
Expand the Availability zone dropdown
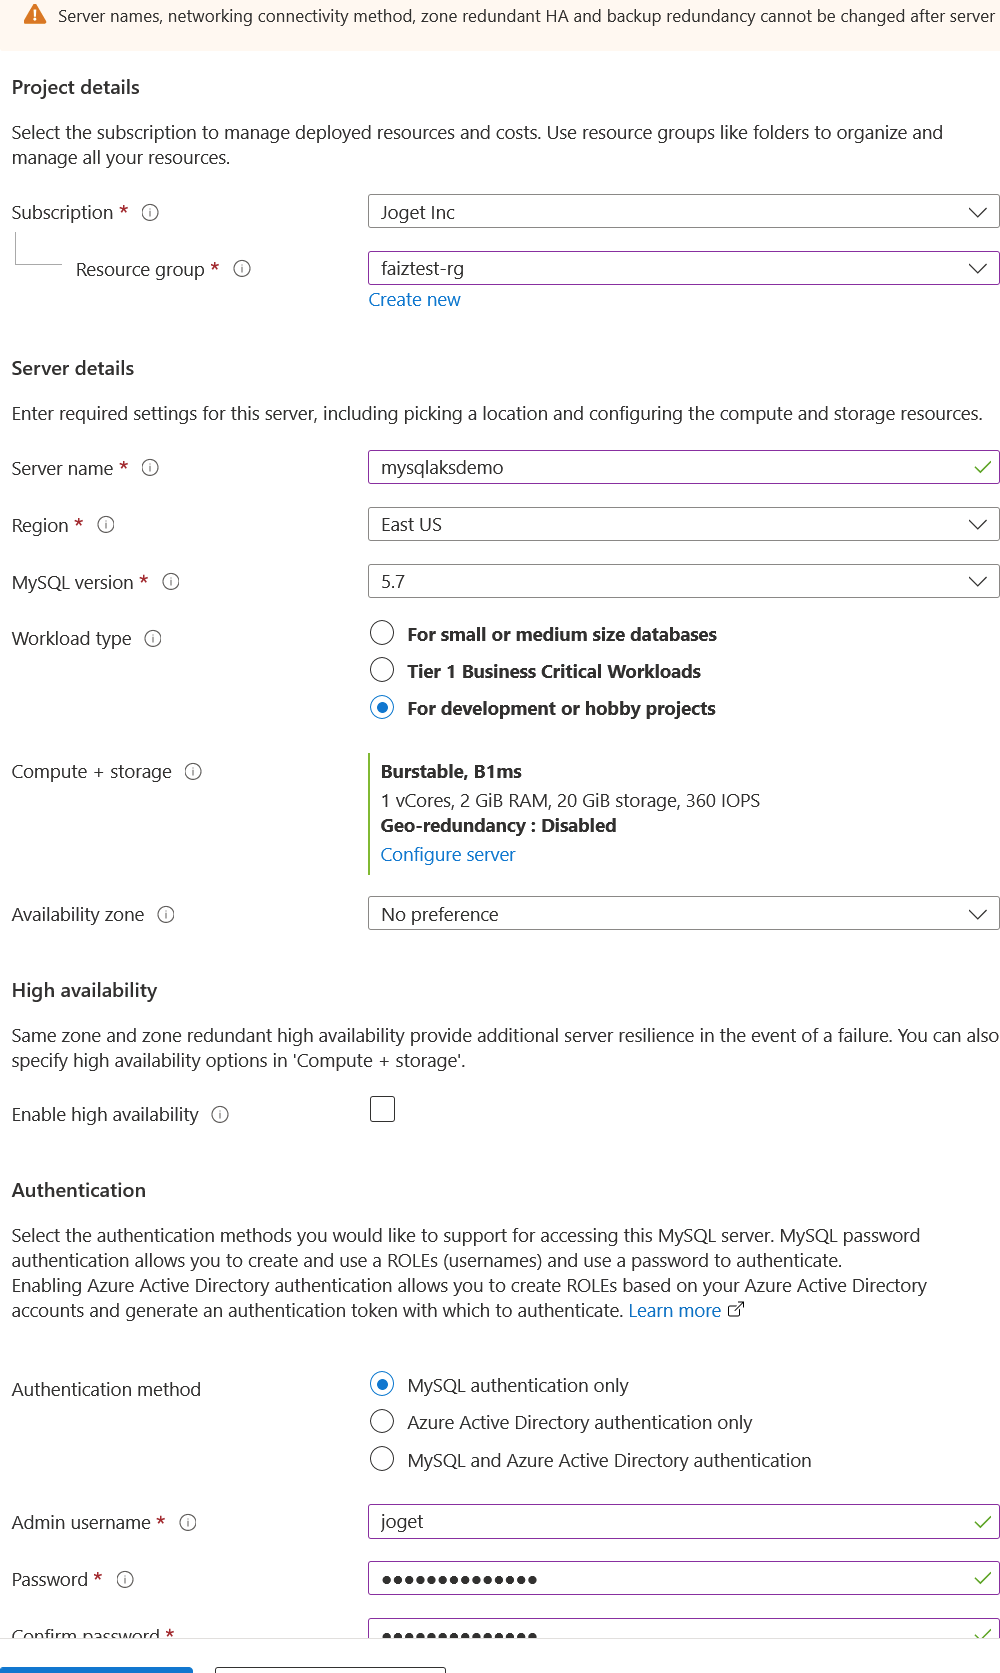point(683,914)
